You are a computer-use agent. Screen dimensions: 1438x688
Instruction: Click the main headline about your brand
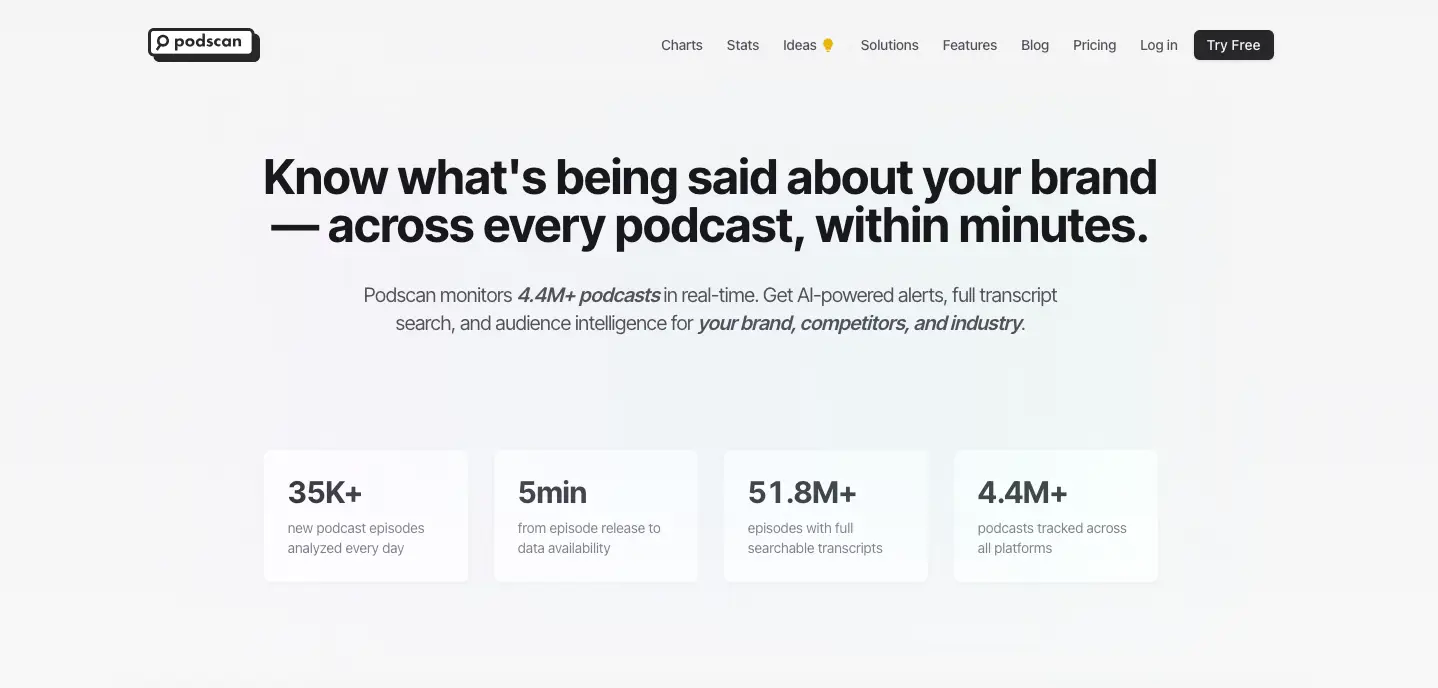709,200
